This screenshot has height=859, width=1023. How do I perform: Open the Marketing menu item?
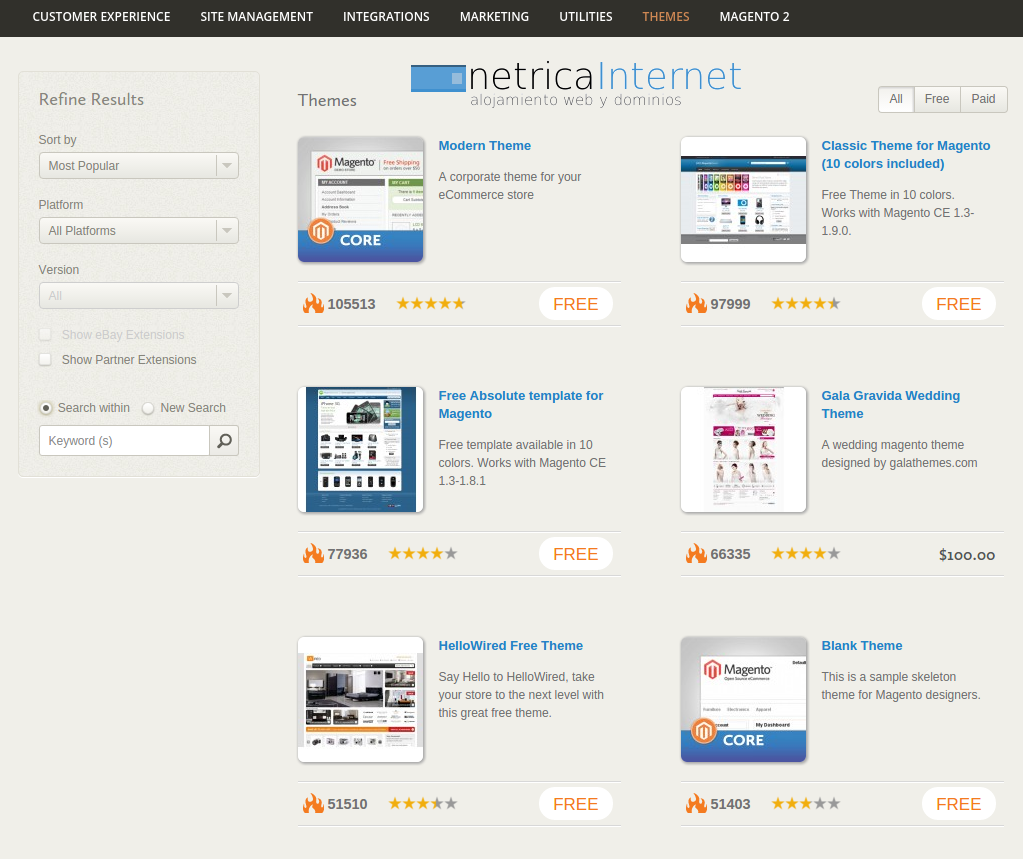tap(494, 17)
